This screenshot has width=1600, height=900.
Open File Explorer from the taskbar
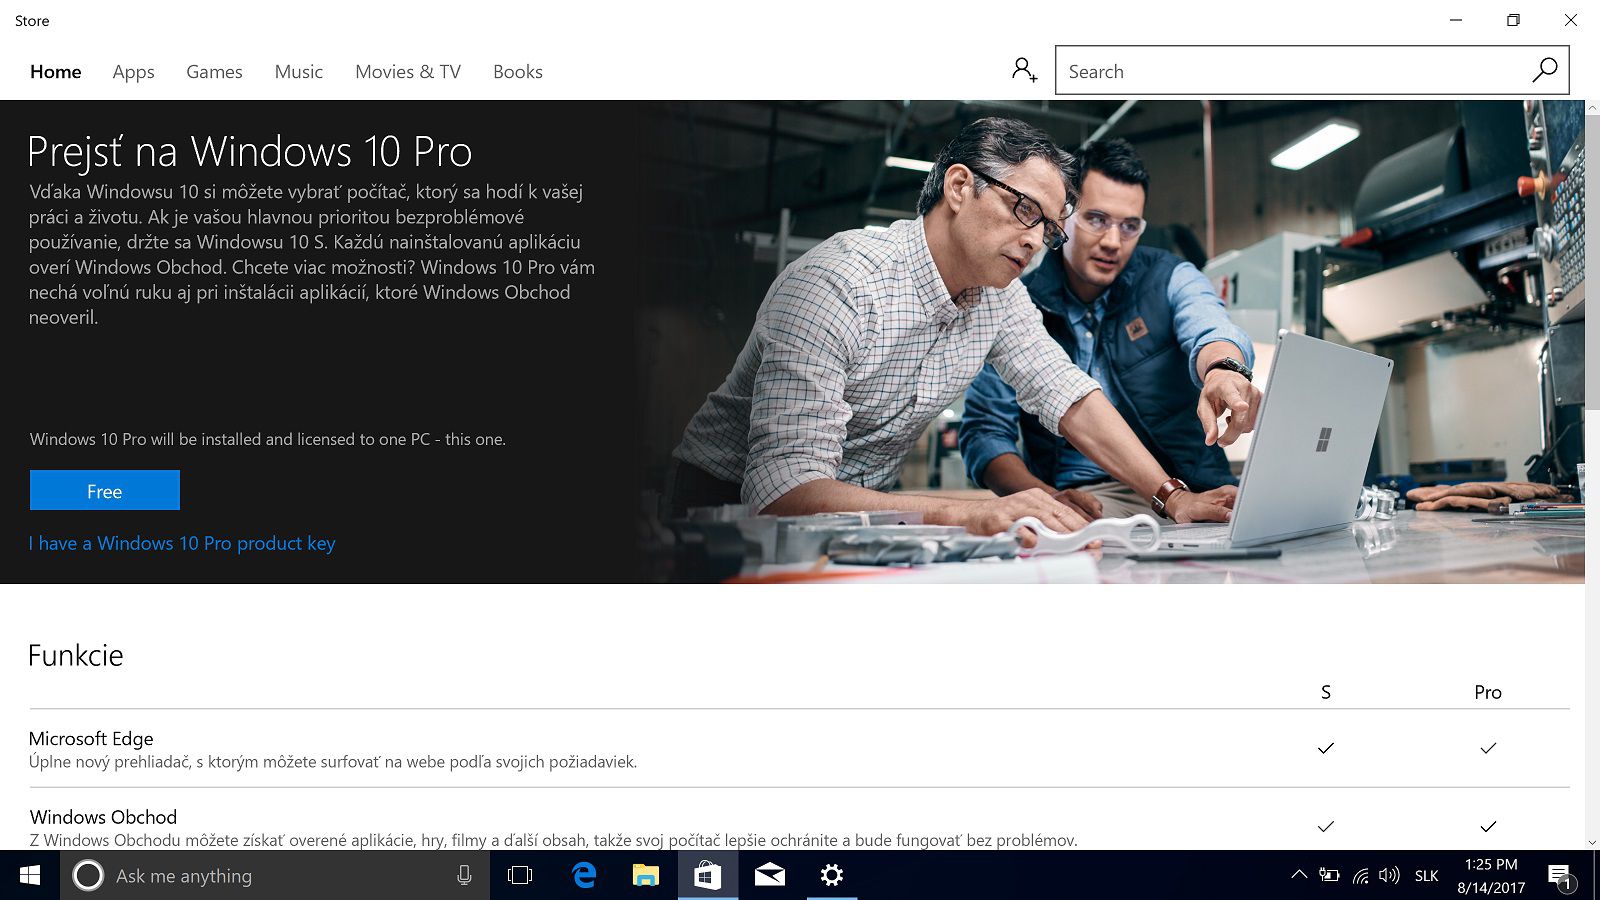[x=646, y=875]
